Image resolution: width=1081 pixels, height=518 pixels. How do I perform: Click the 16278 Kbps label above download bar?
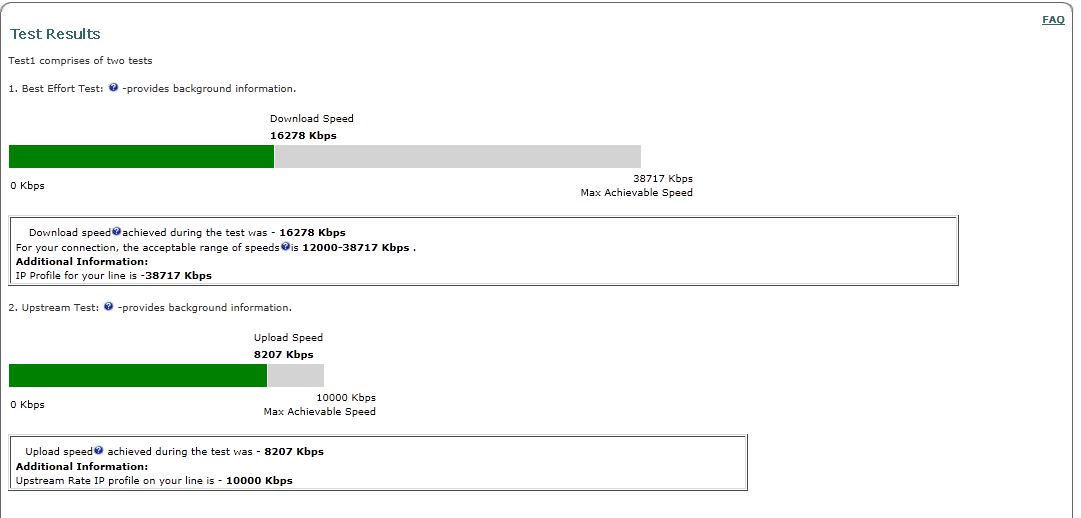click(303, 135)
